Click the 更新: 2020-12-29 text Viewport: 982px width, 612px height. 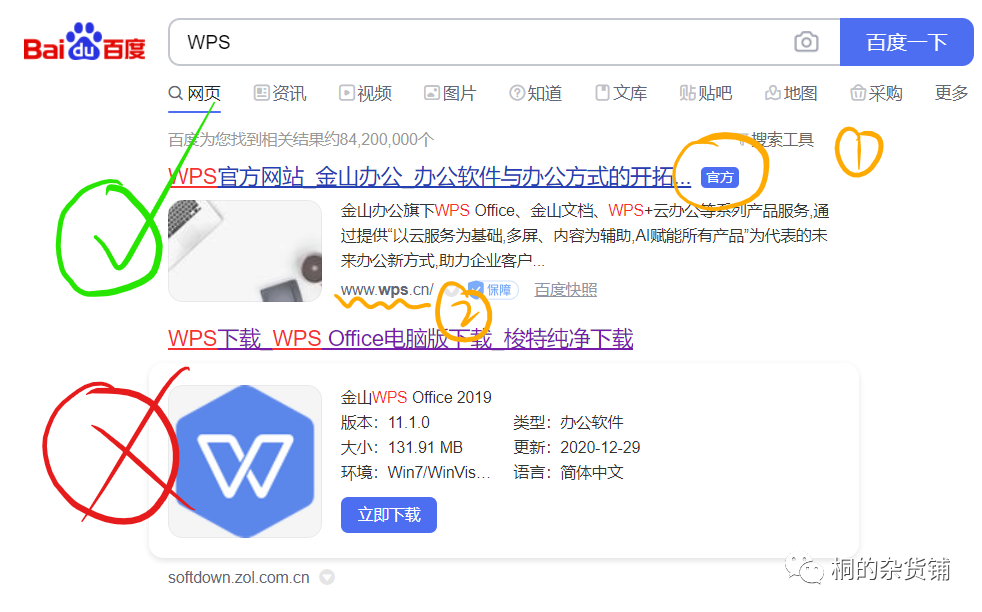coord(577,447)
